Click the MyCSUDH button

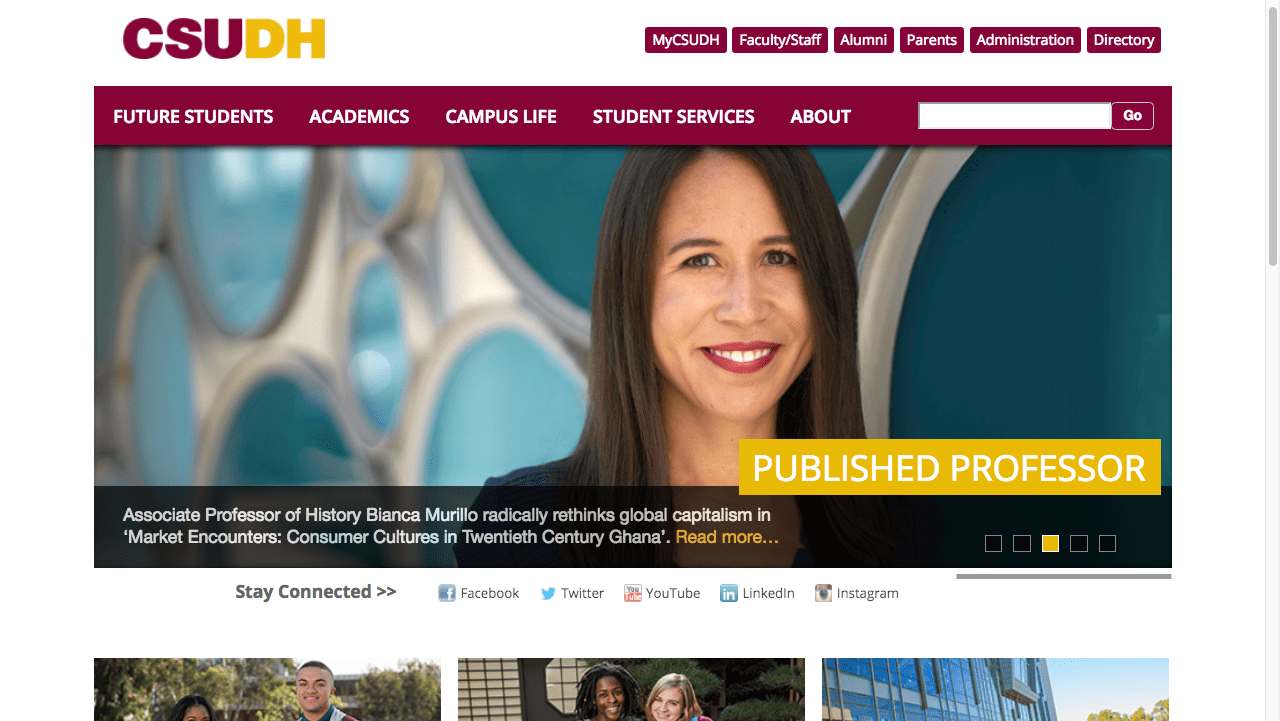[x=686, y=40]
